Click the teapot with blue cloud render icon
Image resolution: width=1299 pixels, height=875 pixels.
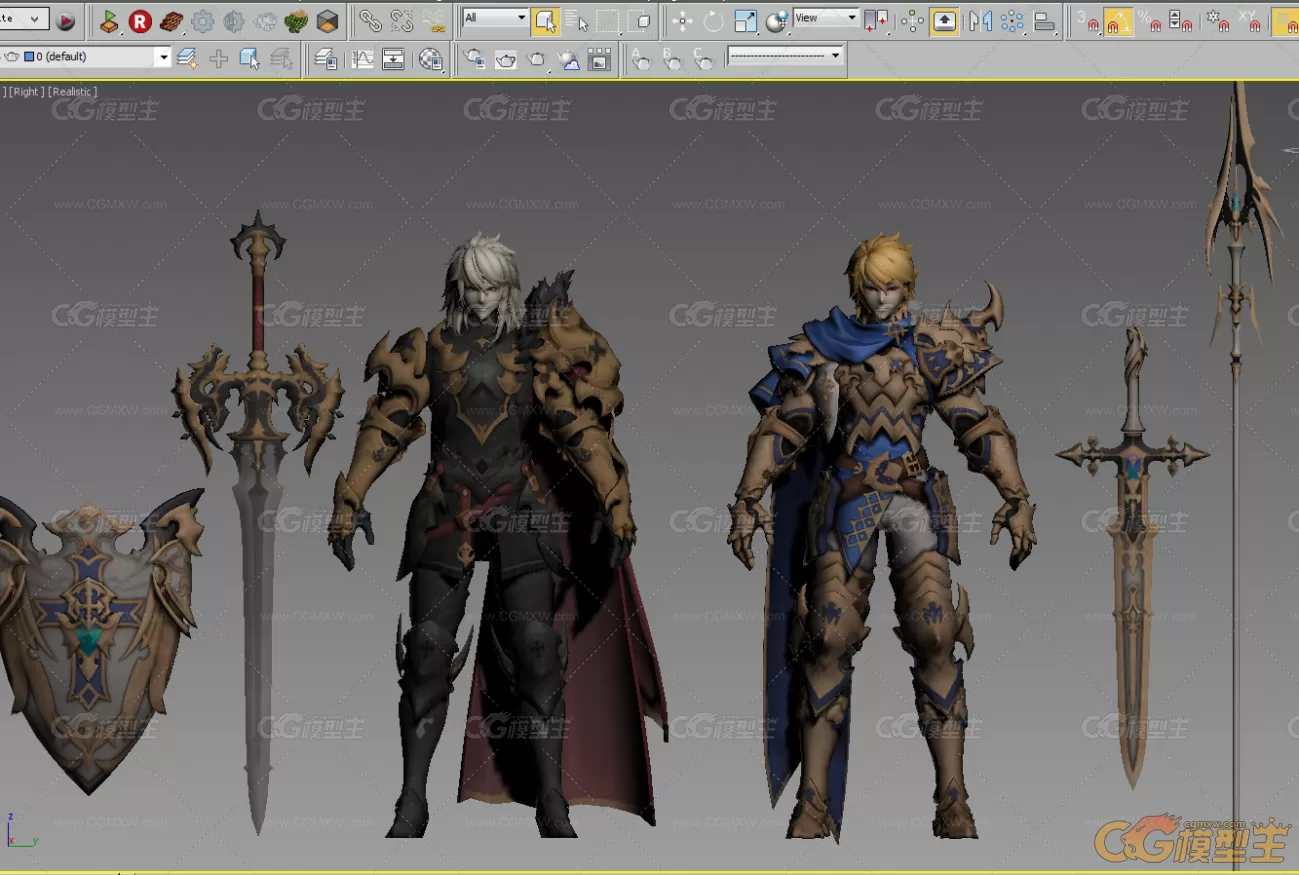568,59
